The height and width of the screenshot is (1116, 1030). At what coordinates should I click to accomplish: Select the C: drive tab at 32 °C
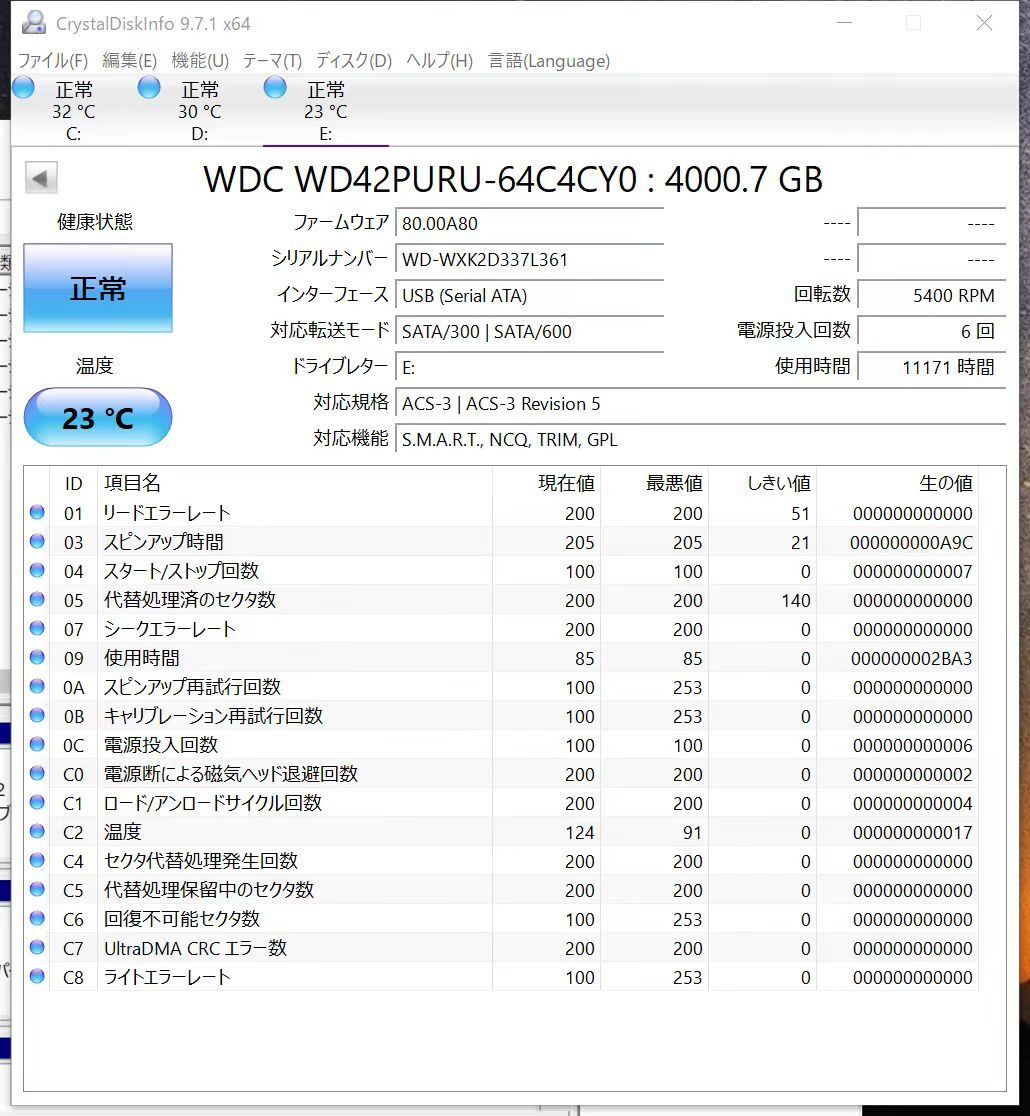tap(73, 111)
